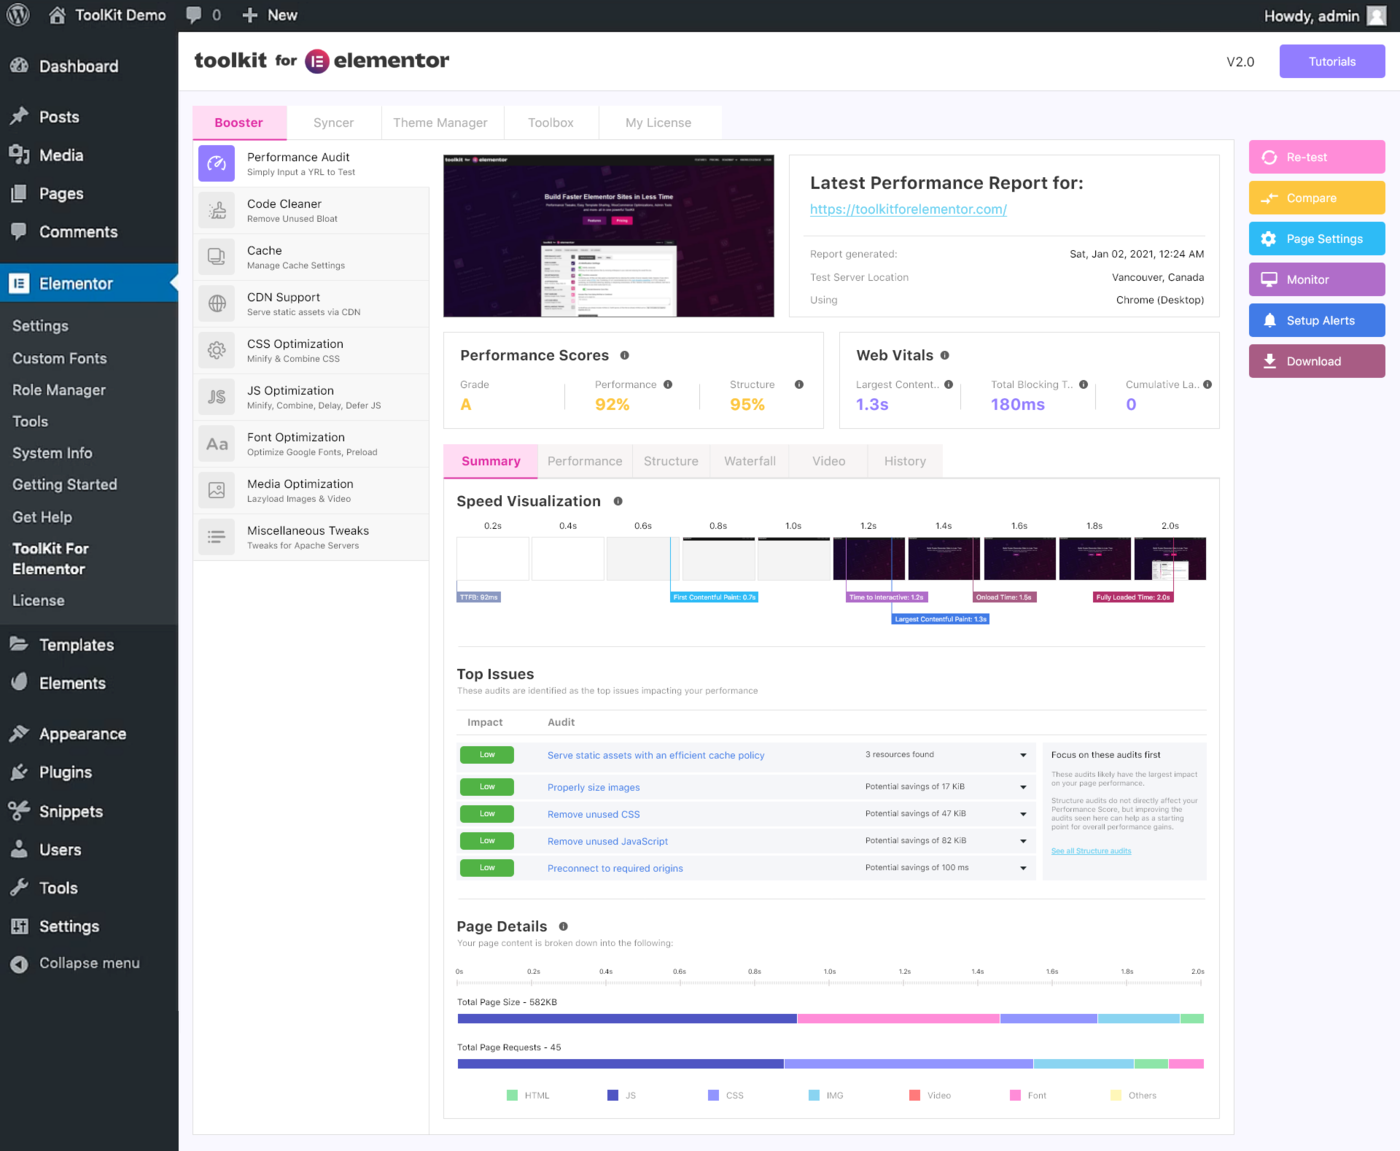Expand the efficient cache policy audit row
Image resolution: width=1400 pixels, height=1151 pixels.
(1023, 755)
